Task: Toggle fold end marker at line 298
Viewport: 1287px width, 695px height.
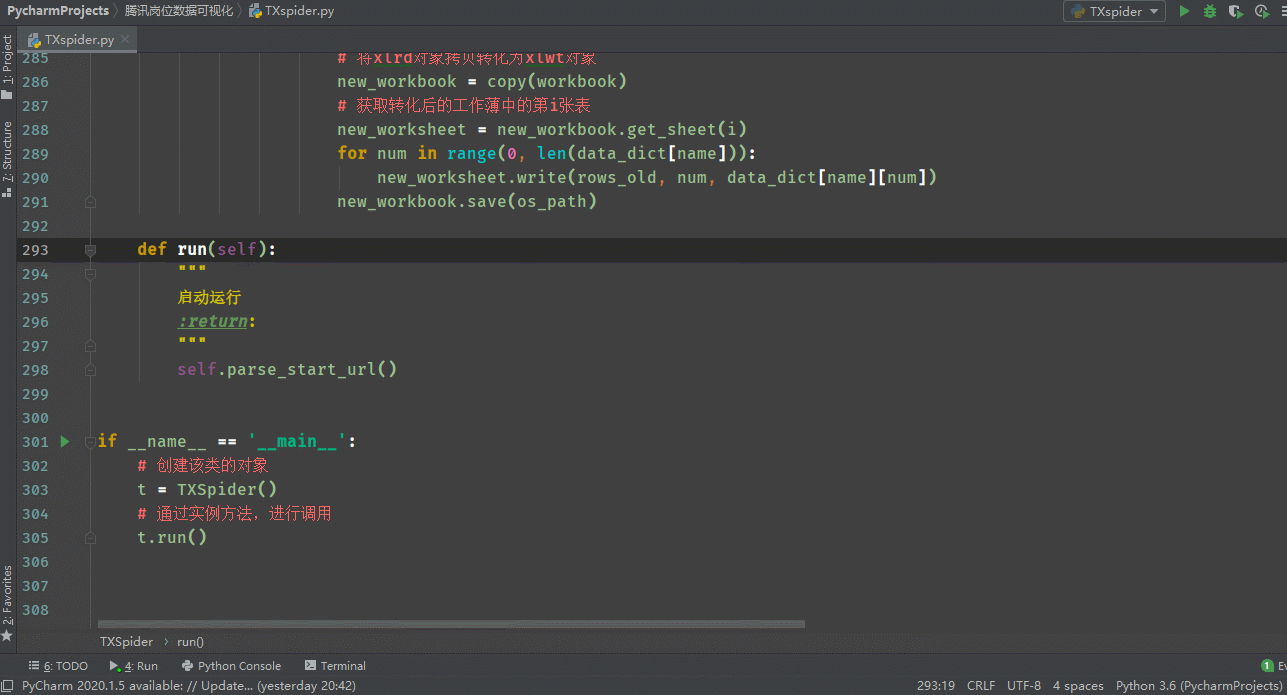Action: (x=90, y=369)
